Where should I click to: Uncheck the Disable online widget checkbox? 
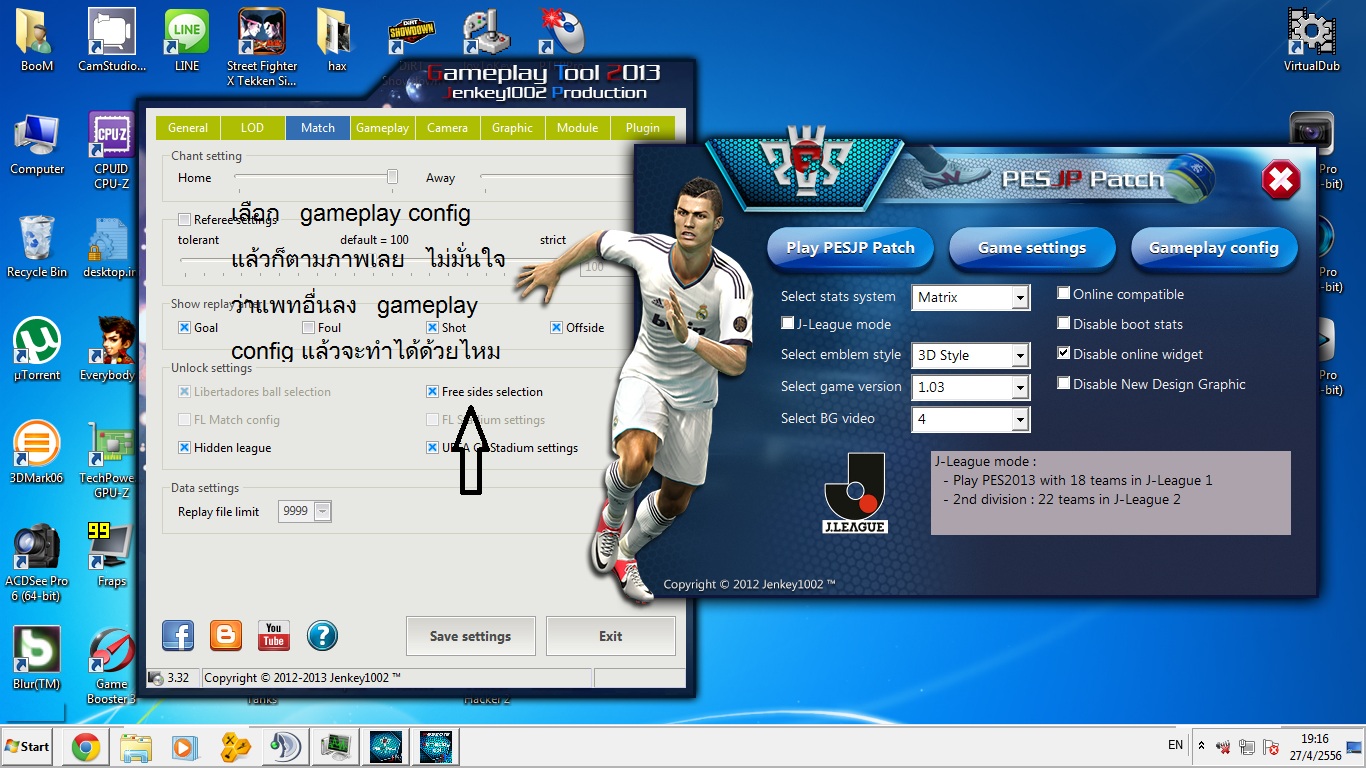click(x=1064, y=354)
